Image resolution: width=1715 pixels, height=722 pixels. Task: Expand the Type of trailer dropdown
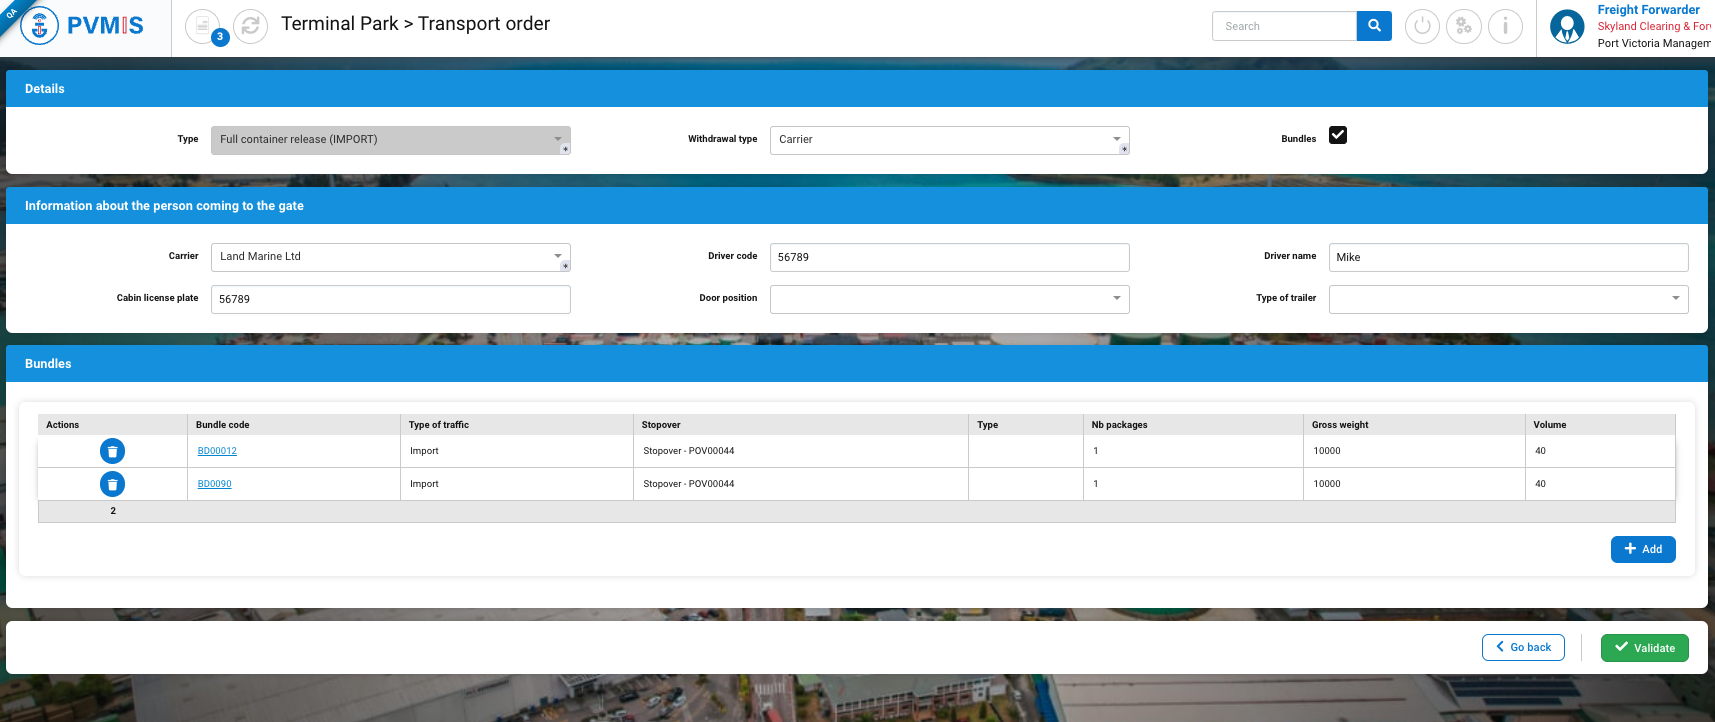coord(1508,299)
